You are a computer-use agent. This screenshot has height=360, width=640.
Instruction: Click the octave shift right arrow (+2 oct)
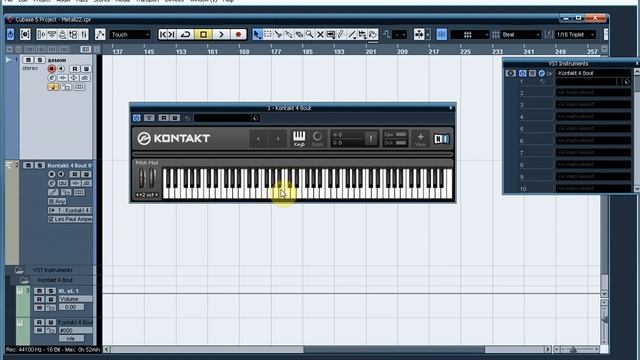(157, 195)
